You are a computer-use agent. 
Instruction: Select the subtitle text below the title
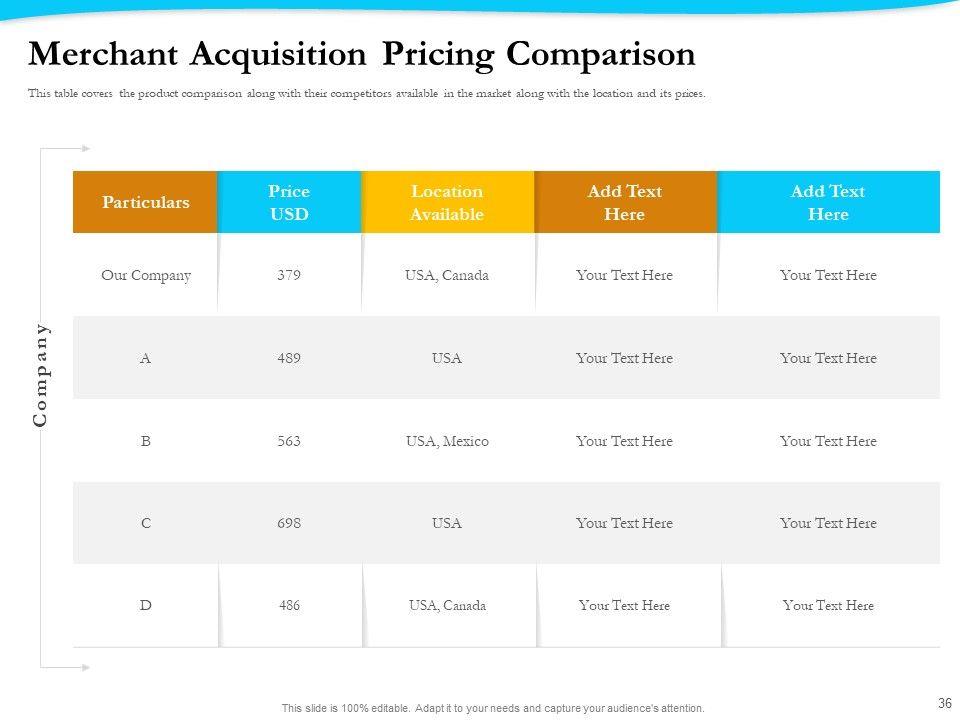coord(367,94)
